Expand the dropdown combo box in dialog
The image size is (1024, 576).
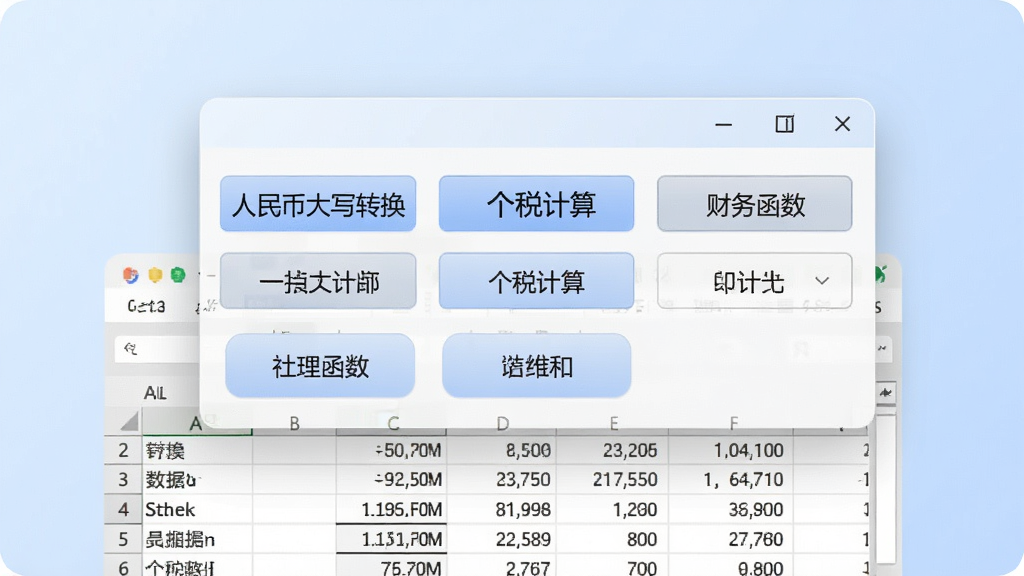pos(754,281)
